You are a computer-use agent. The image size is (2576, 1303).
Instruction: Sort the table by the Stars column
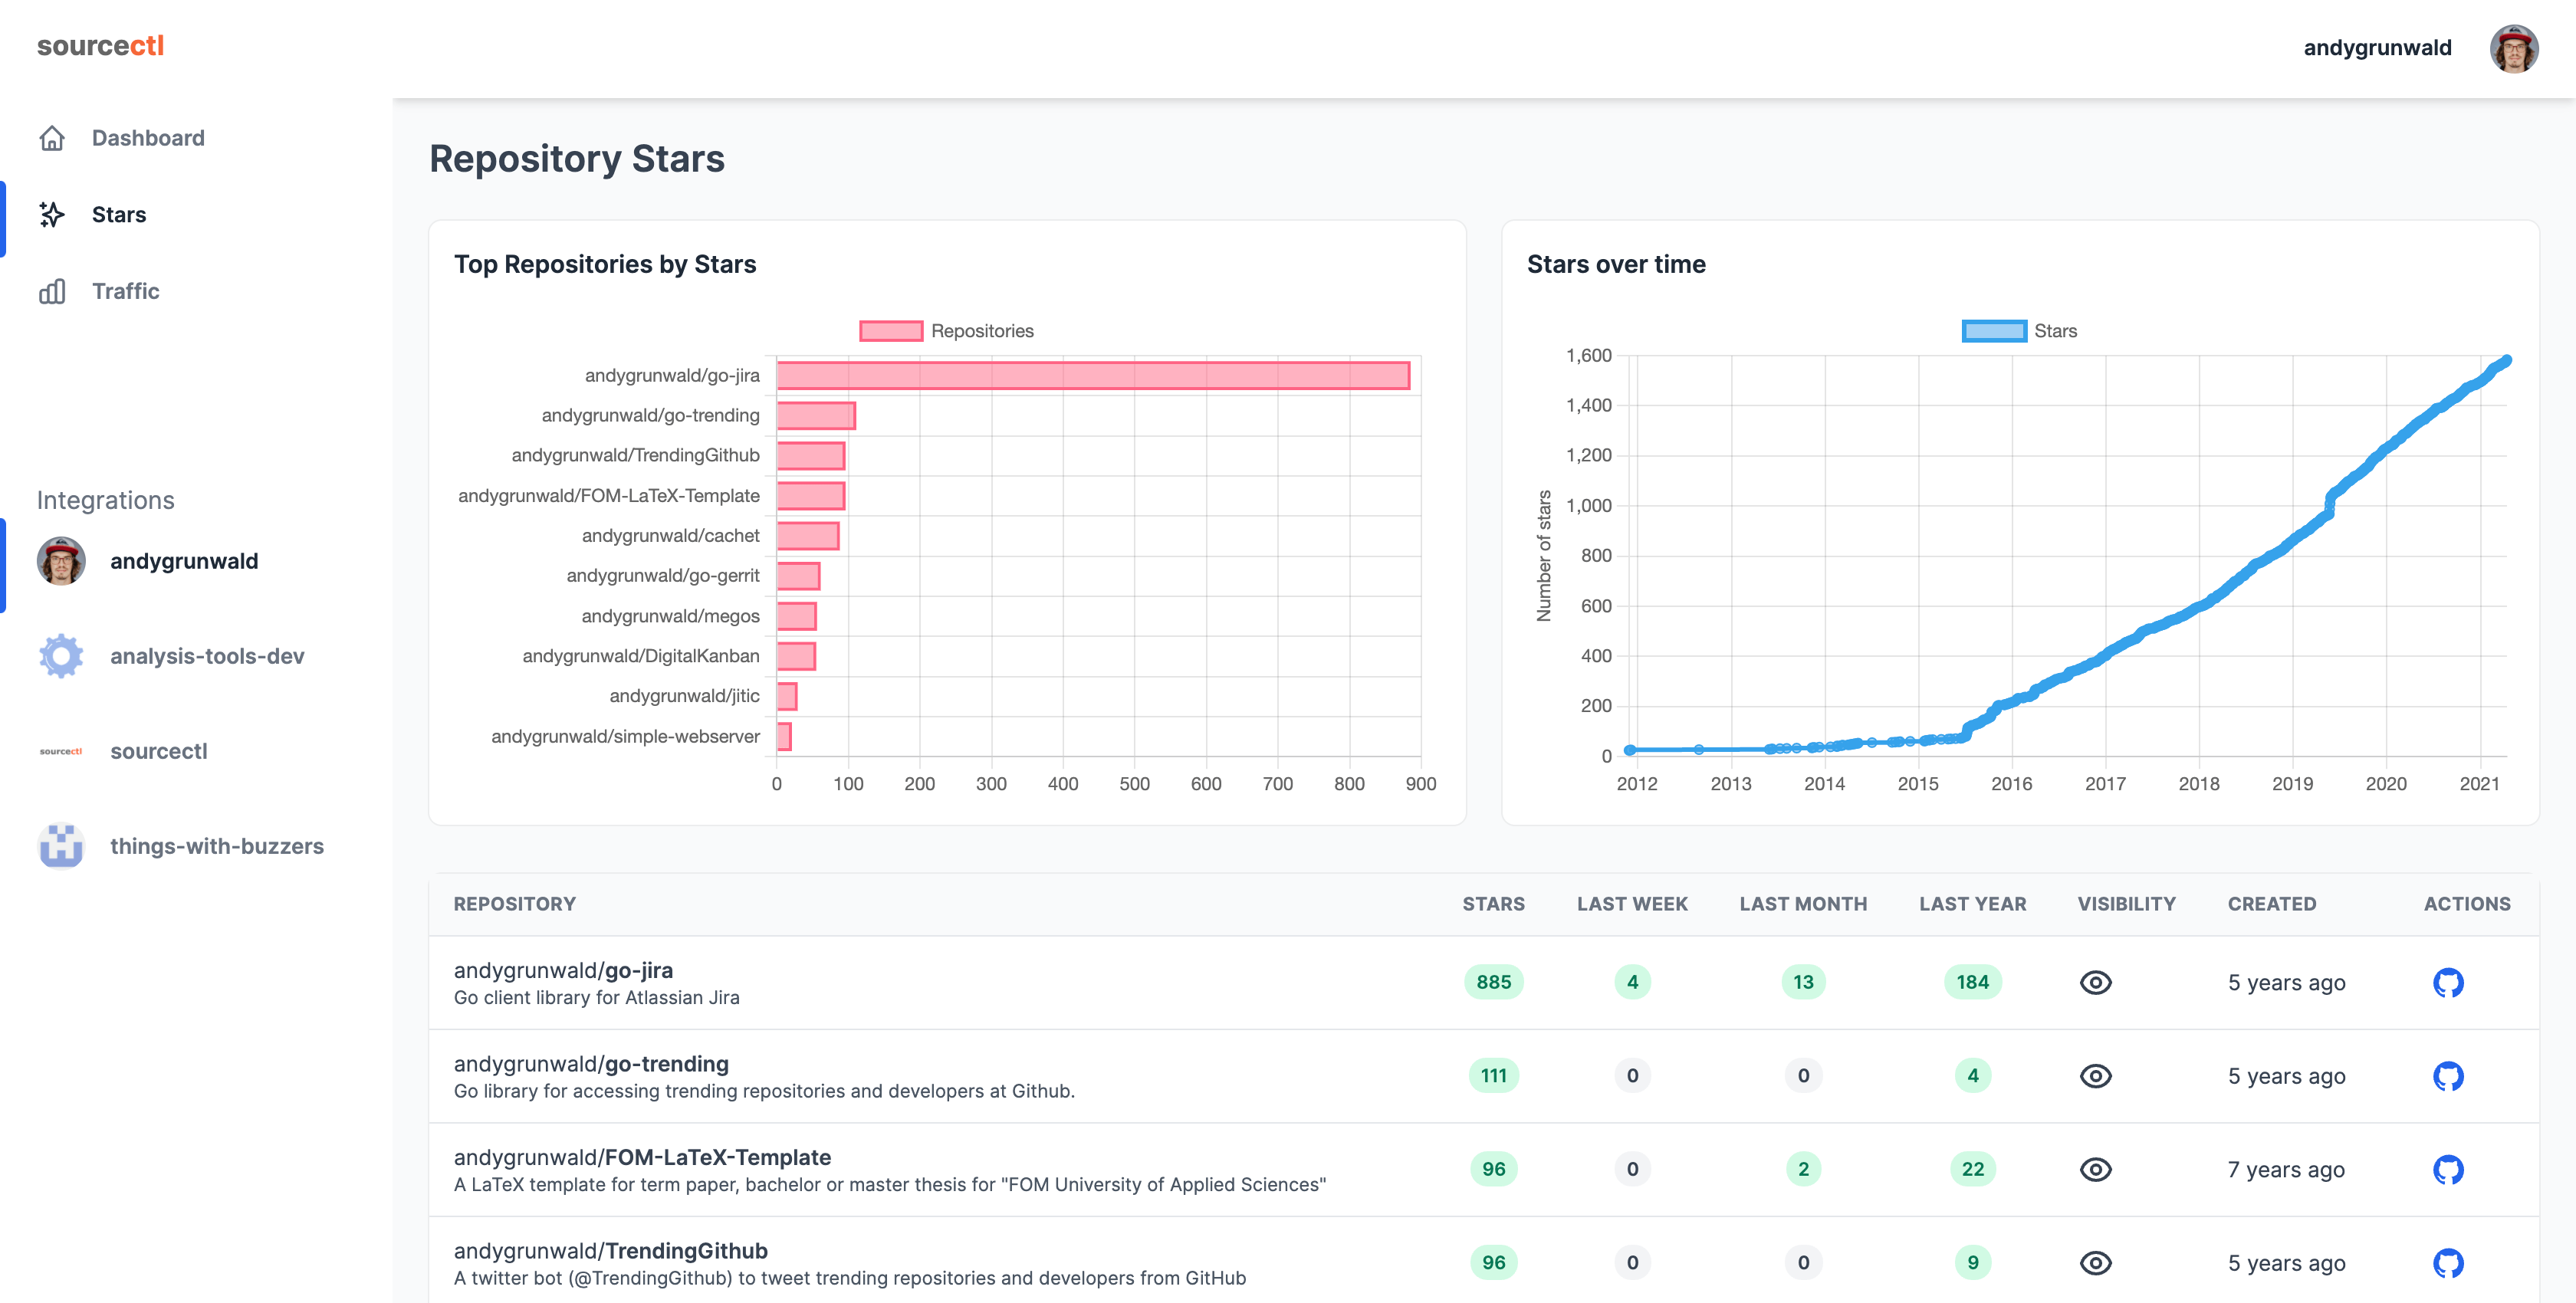1491,903
